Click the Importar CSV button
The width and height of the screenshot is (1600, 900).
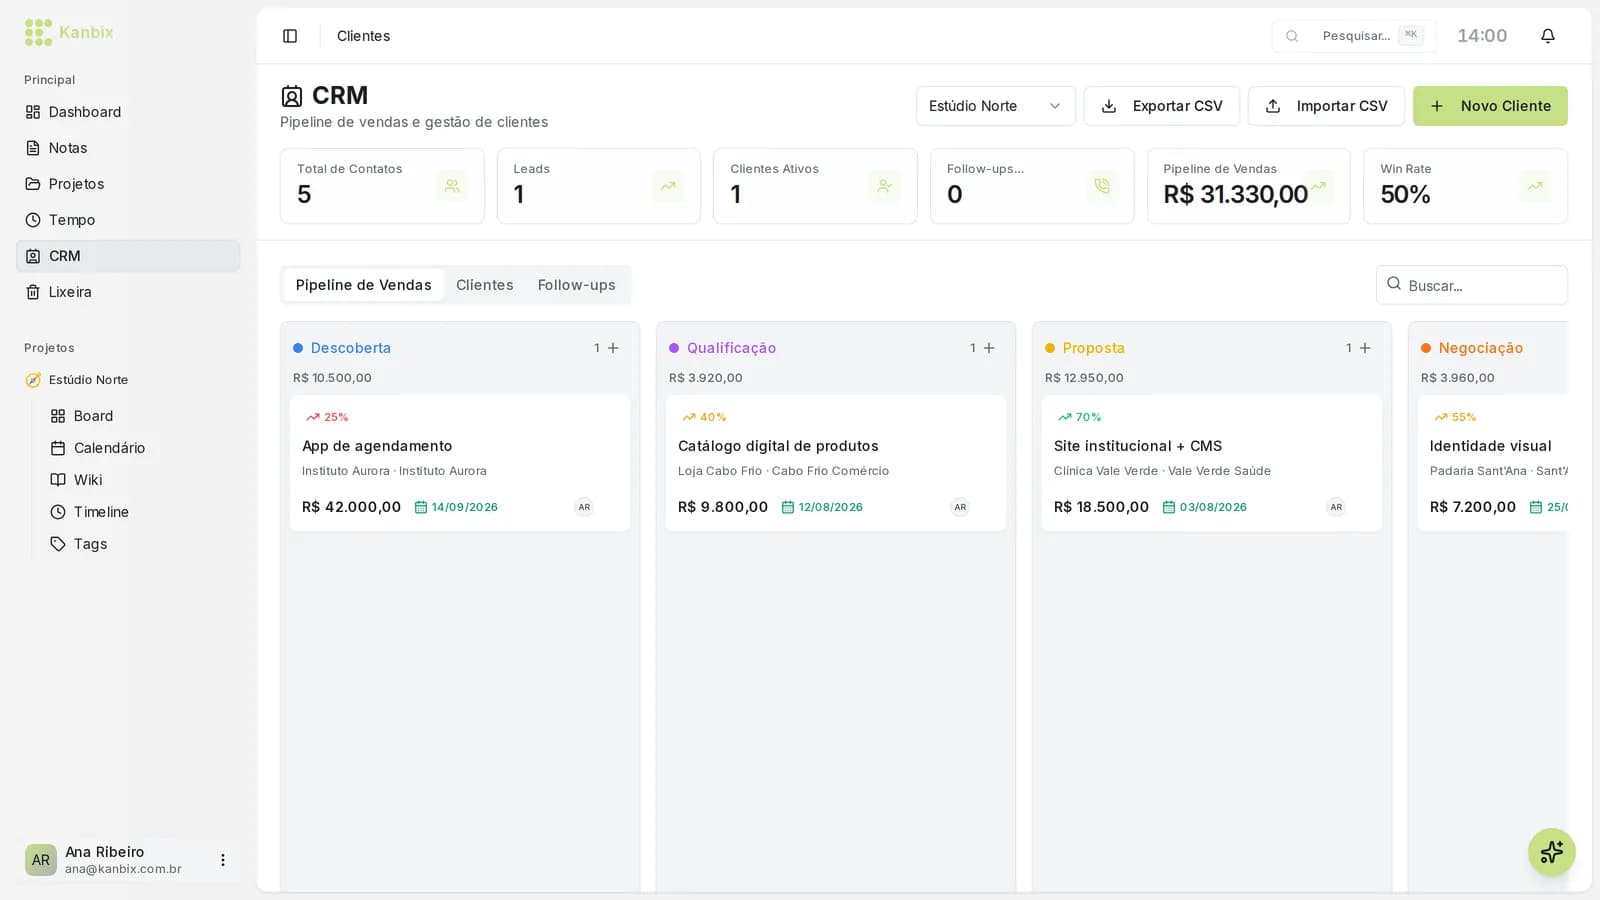pyautogui.click(x=1326, y=106)
